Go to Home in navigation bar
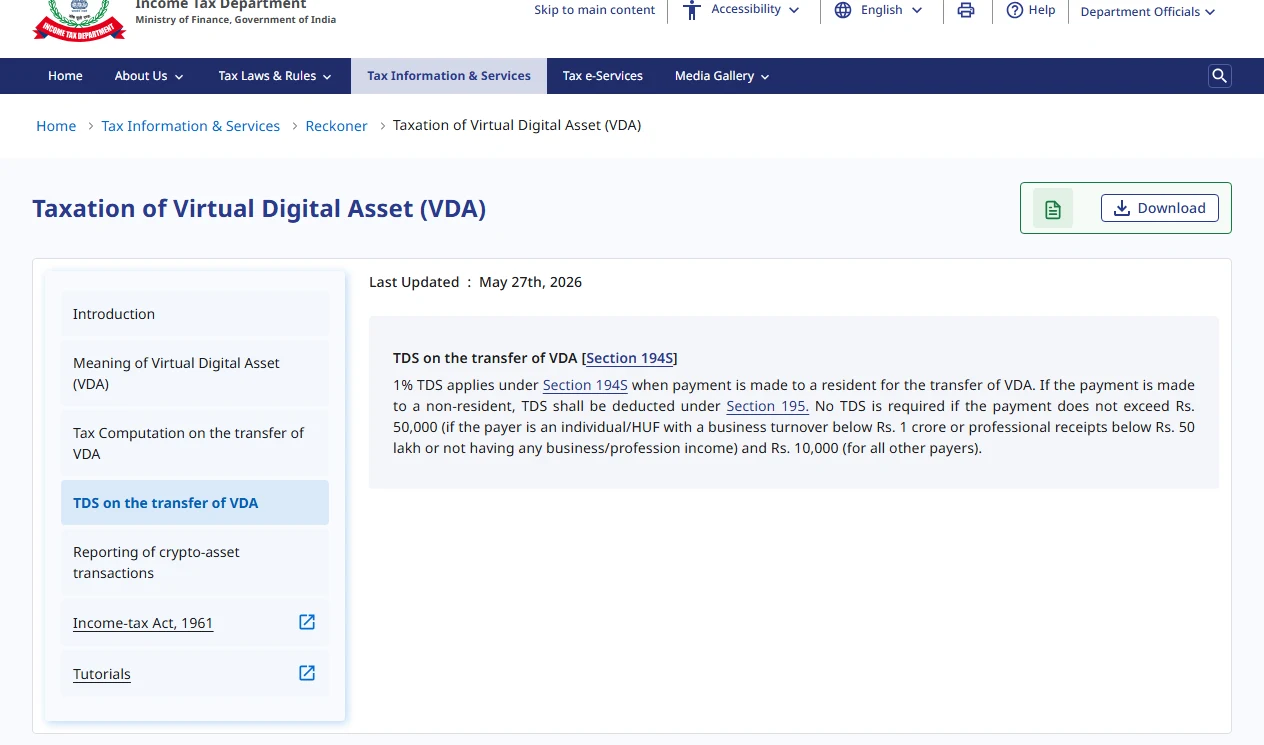Viewport: 1264px width, 745px height. point(65,76)
